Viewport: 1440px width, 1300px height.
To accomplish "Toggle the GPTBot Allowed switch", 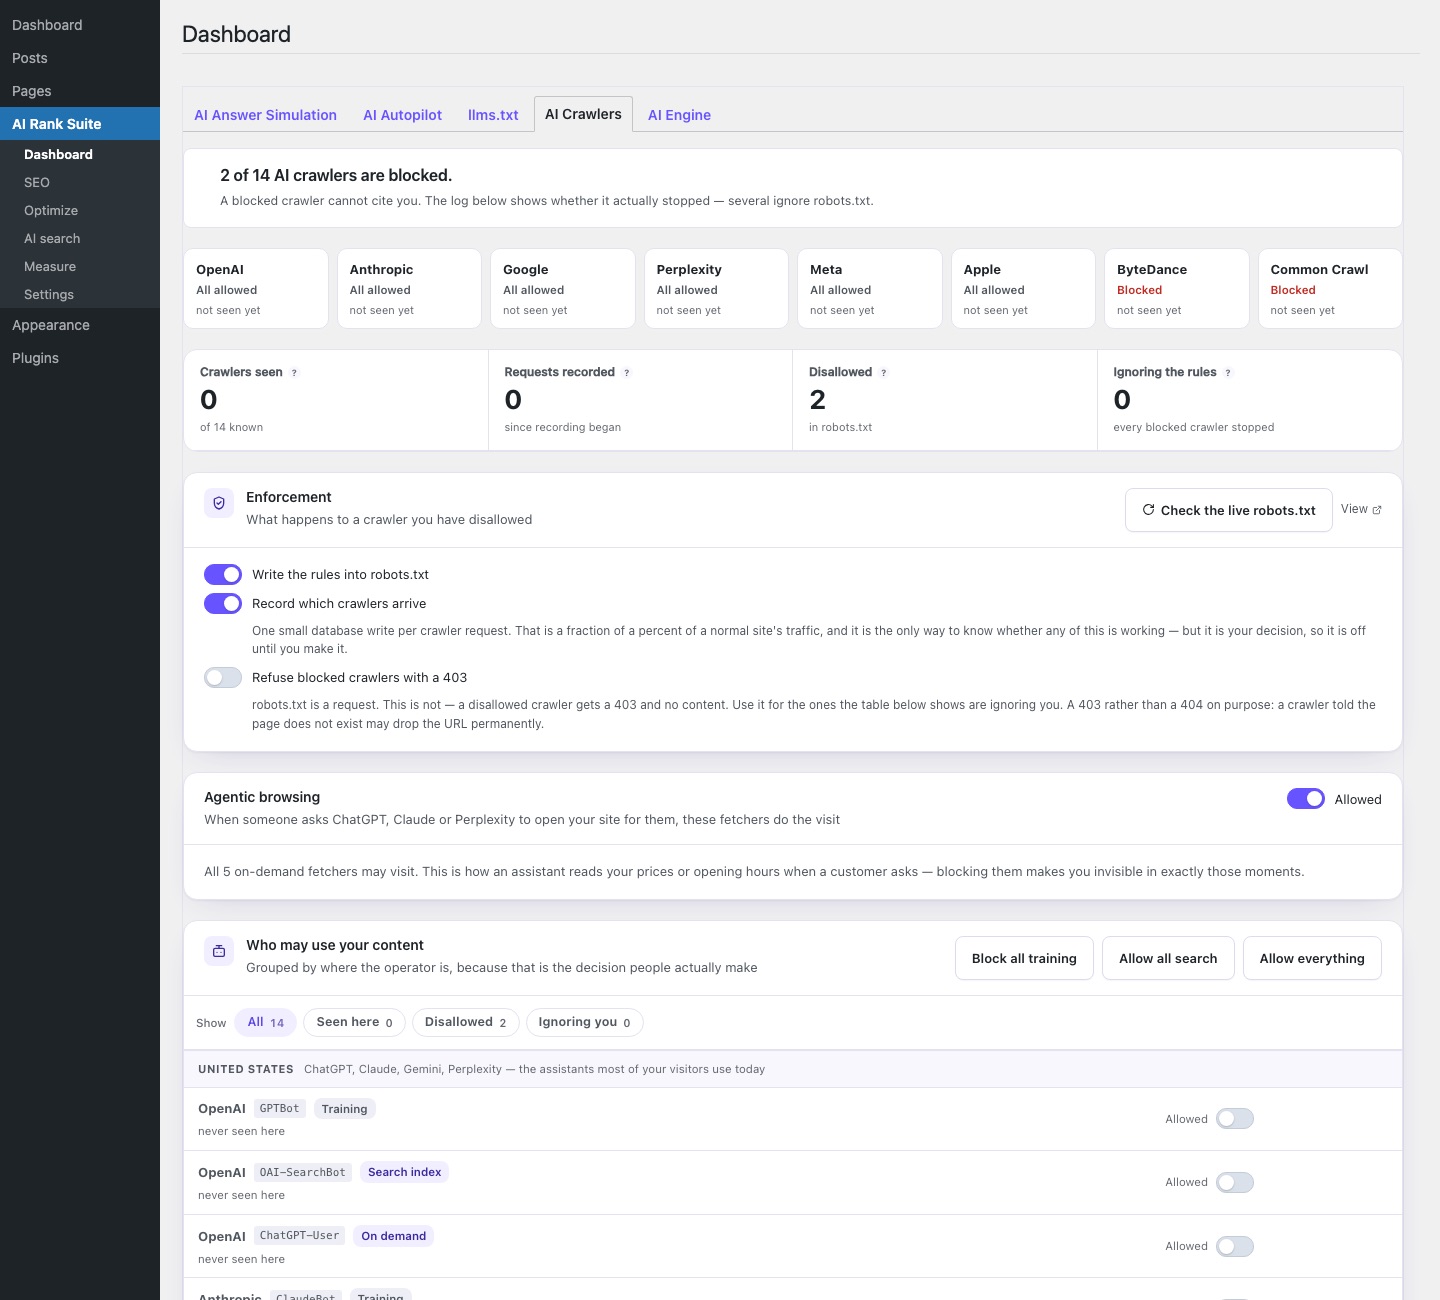I will click(1235, 1119).
